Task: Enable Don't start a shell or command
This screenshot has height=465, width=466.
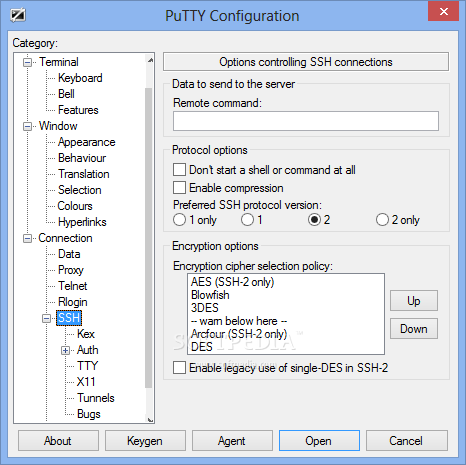Action: coord(179,170)
